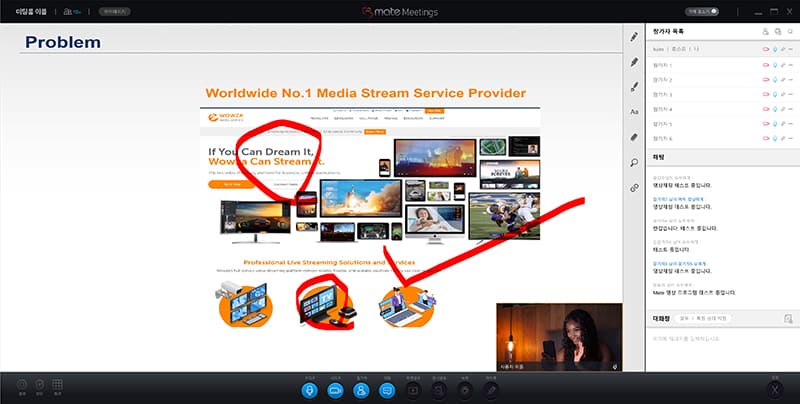Click the Problem slide title
The image size is (800, 404).
pyautogui.click(x=63, y=42)
